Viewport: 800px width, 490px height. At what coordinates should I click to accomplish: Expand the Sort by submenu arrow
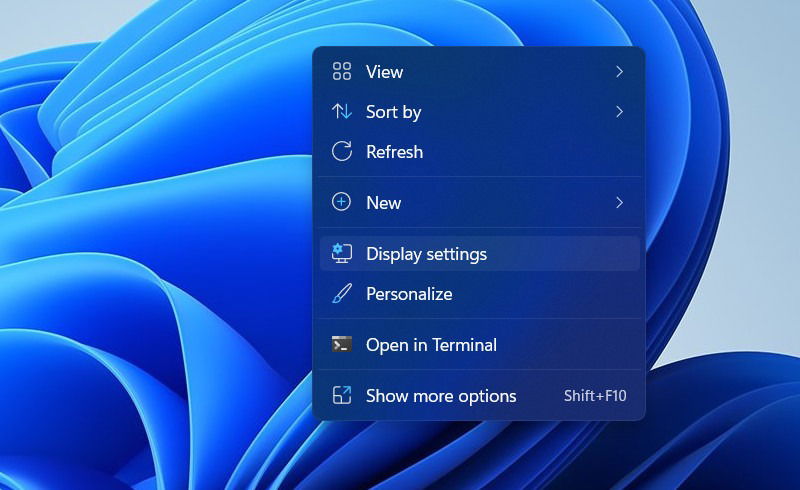[x=619, y=111]
